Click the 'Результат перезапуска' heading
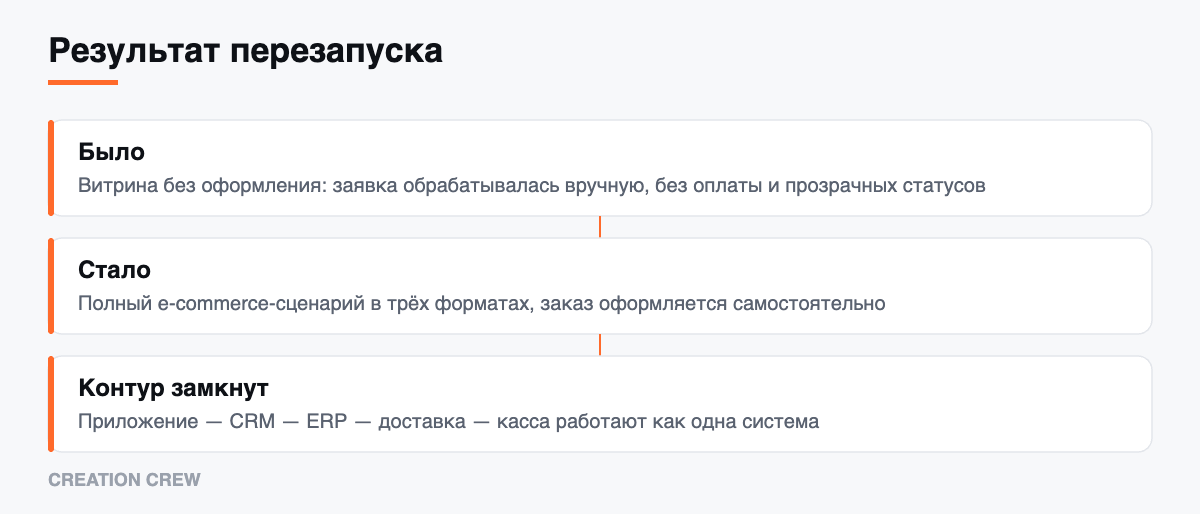 coord(245,50)
